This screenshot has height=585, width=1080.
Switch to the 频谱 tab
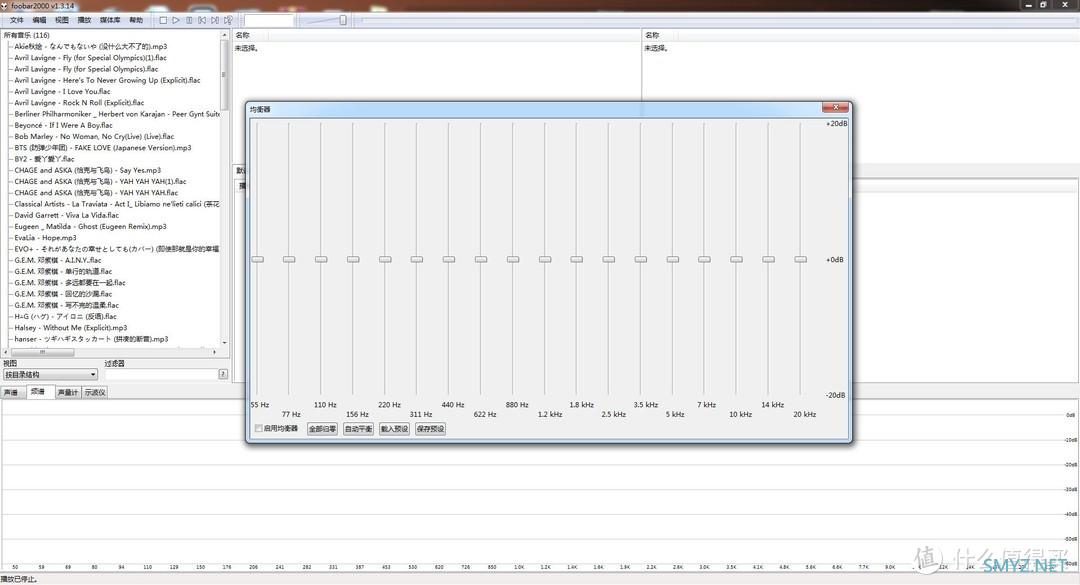39,391
